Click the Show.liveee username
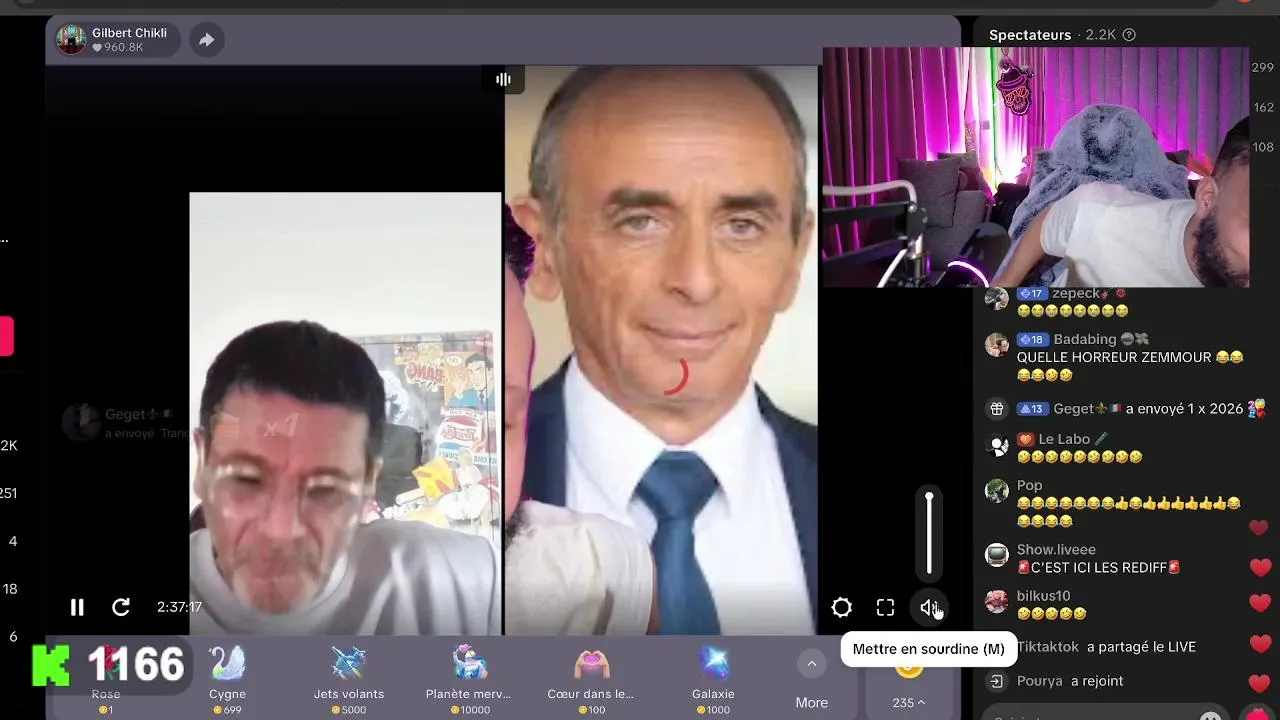The image size is (1280, 720). click(x=1056, y=550)
